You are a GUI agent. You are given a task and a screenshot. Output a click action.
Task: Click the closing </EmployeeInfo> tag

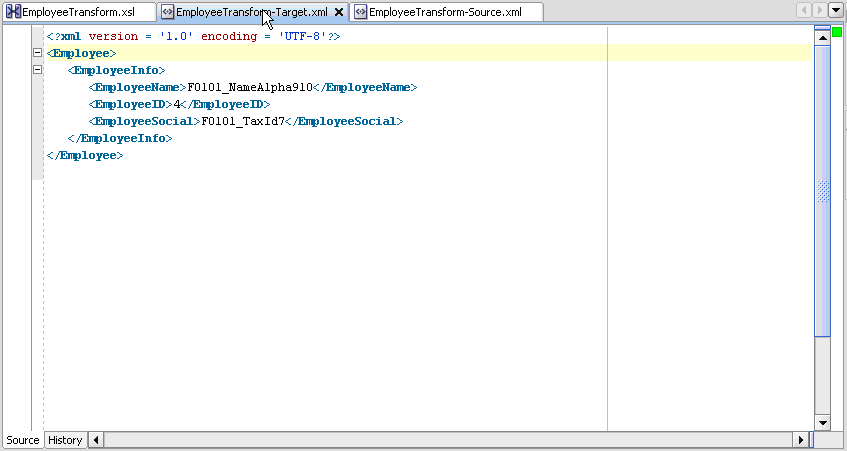pyautogui.click(x=120, y=138)
